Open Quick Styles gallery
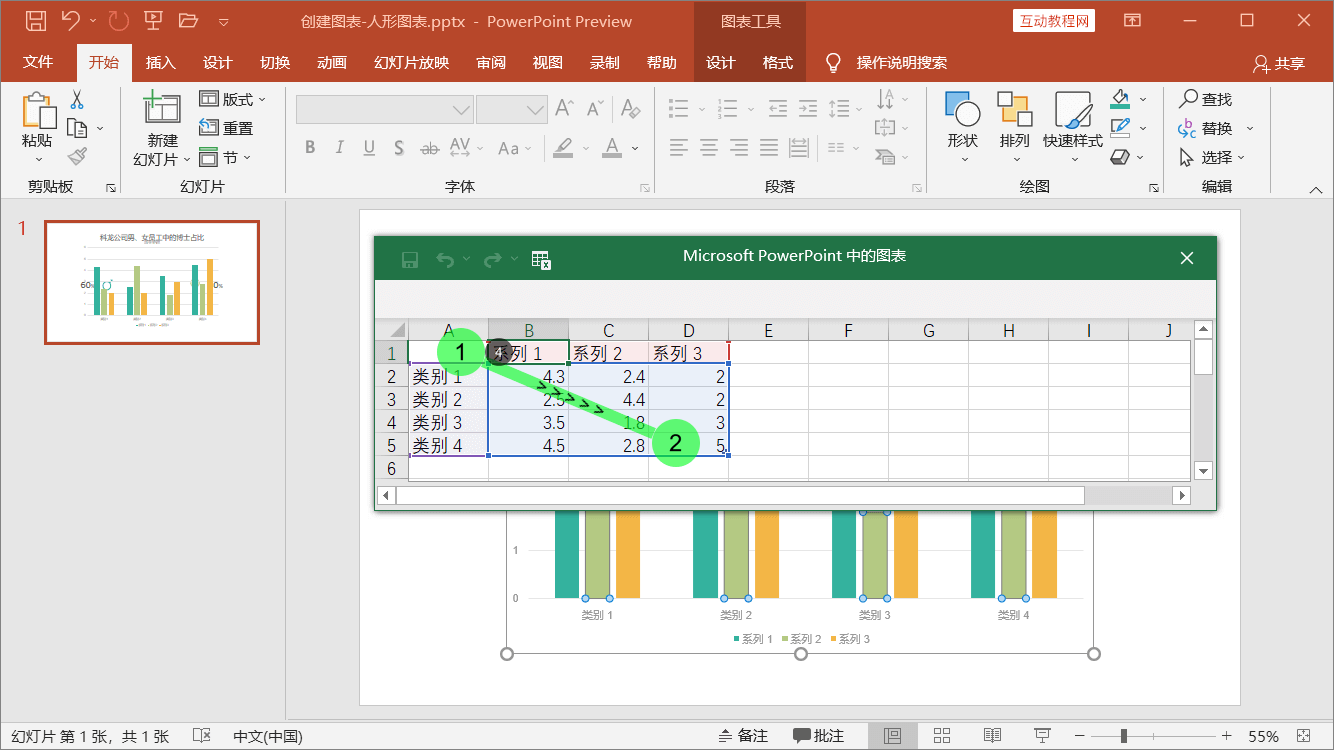 point(1073,110)
